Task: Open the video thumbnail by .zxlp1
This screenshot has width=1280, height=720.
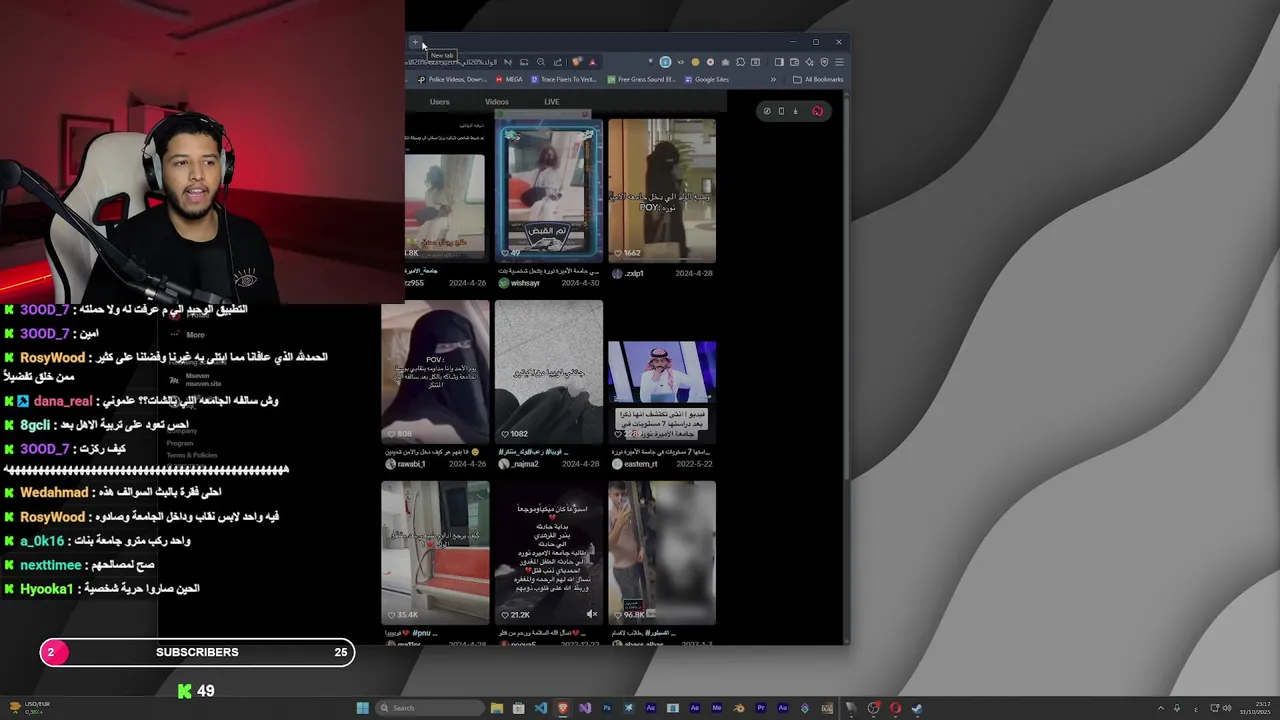Action: pos(662,191)
